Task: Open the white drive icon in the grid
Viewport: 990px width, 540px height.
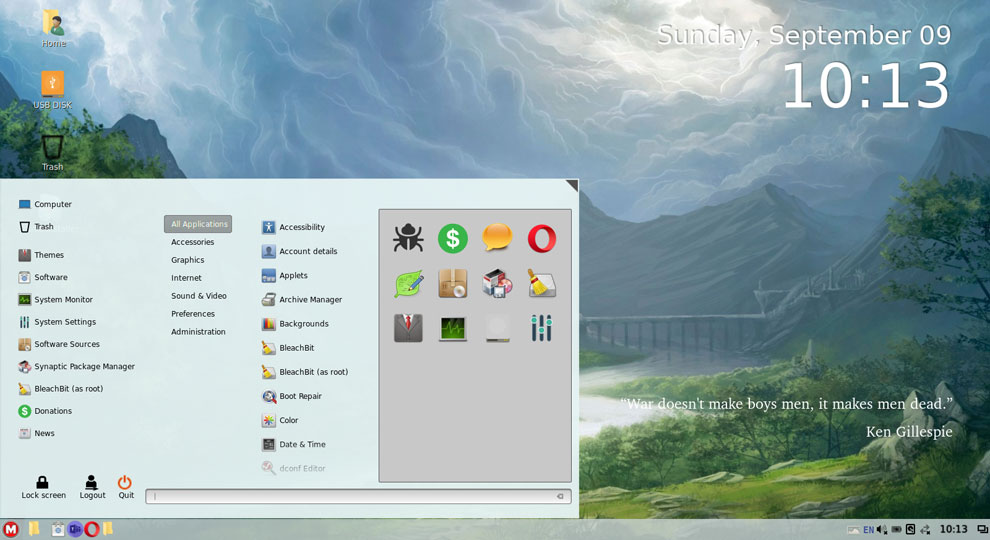Action: (x=497, y=328)
